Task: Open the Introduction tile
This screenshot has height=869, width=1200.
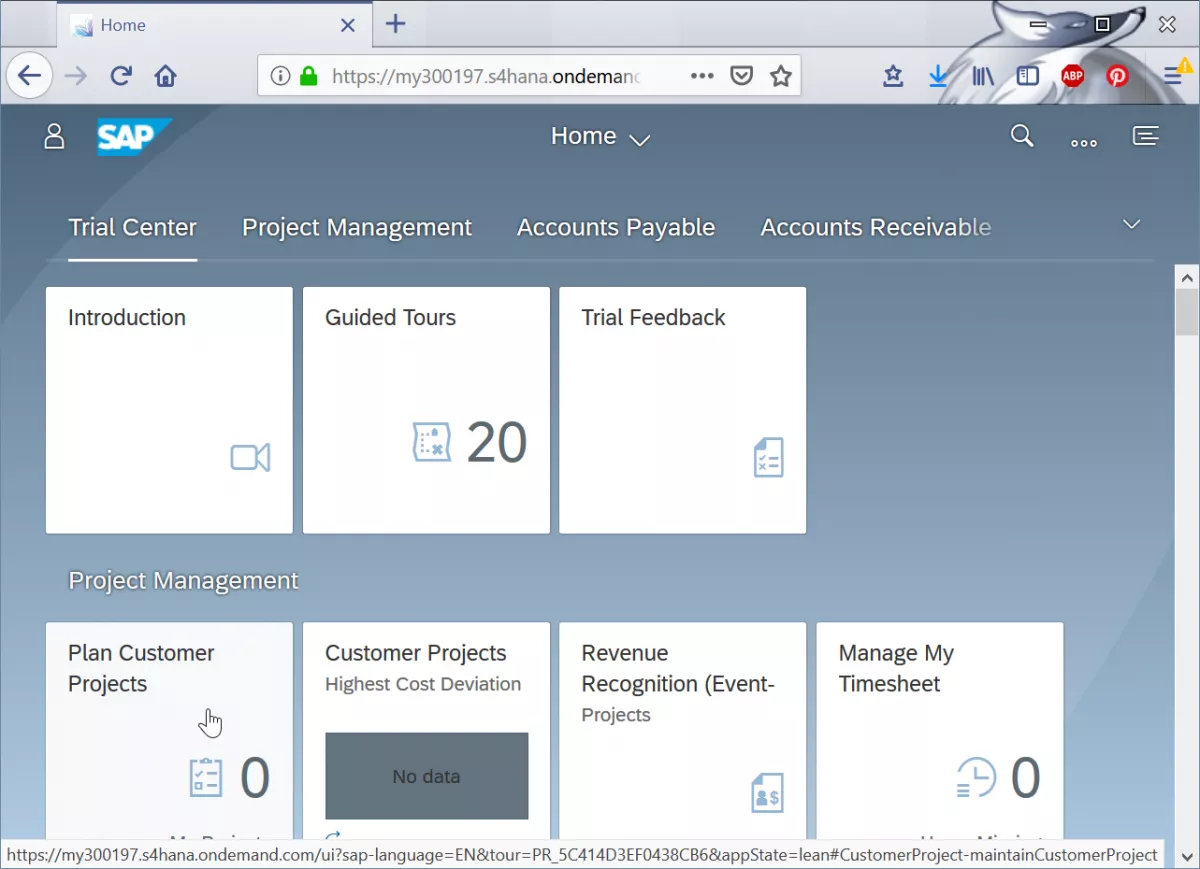Action: [x=169, y=410]
